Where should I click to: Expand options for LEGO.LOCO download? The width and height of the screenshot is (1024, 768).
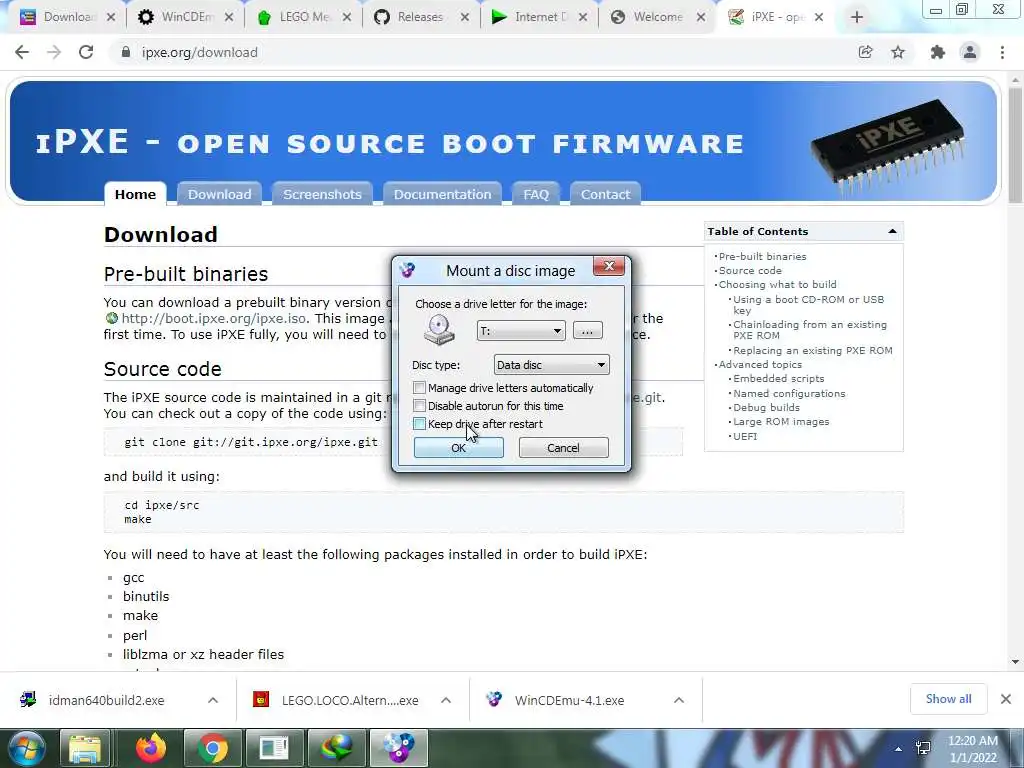click(446, 700)
